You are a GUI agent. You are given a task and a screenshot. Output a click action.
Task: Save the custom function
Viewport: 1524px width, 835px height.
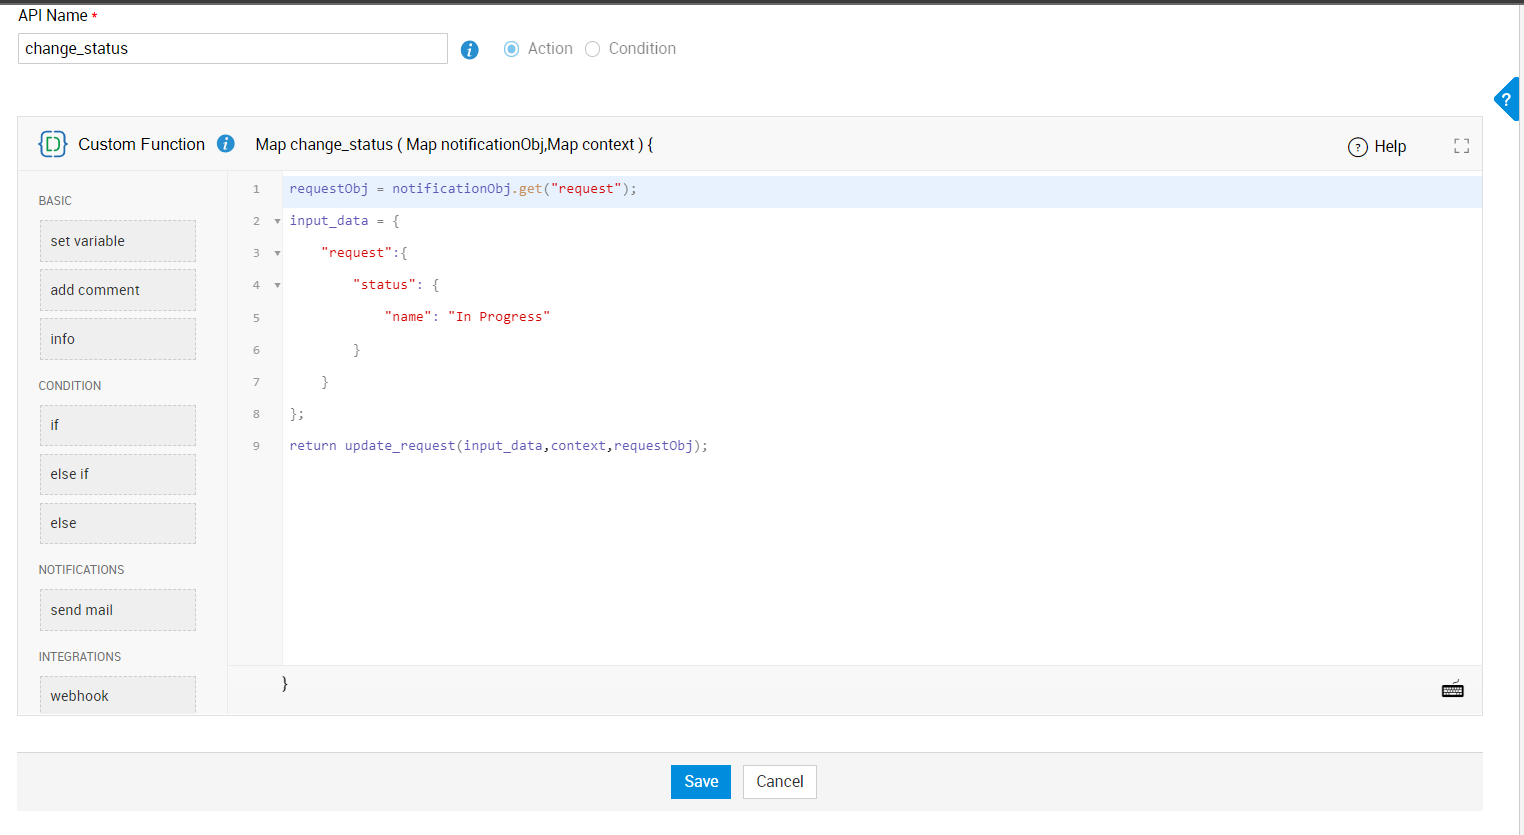pyautogui.click(x=700, y=782)
